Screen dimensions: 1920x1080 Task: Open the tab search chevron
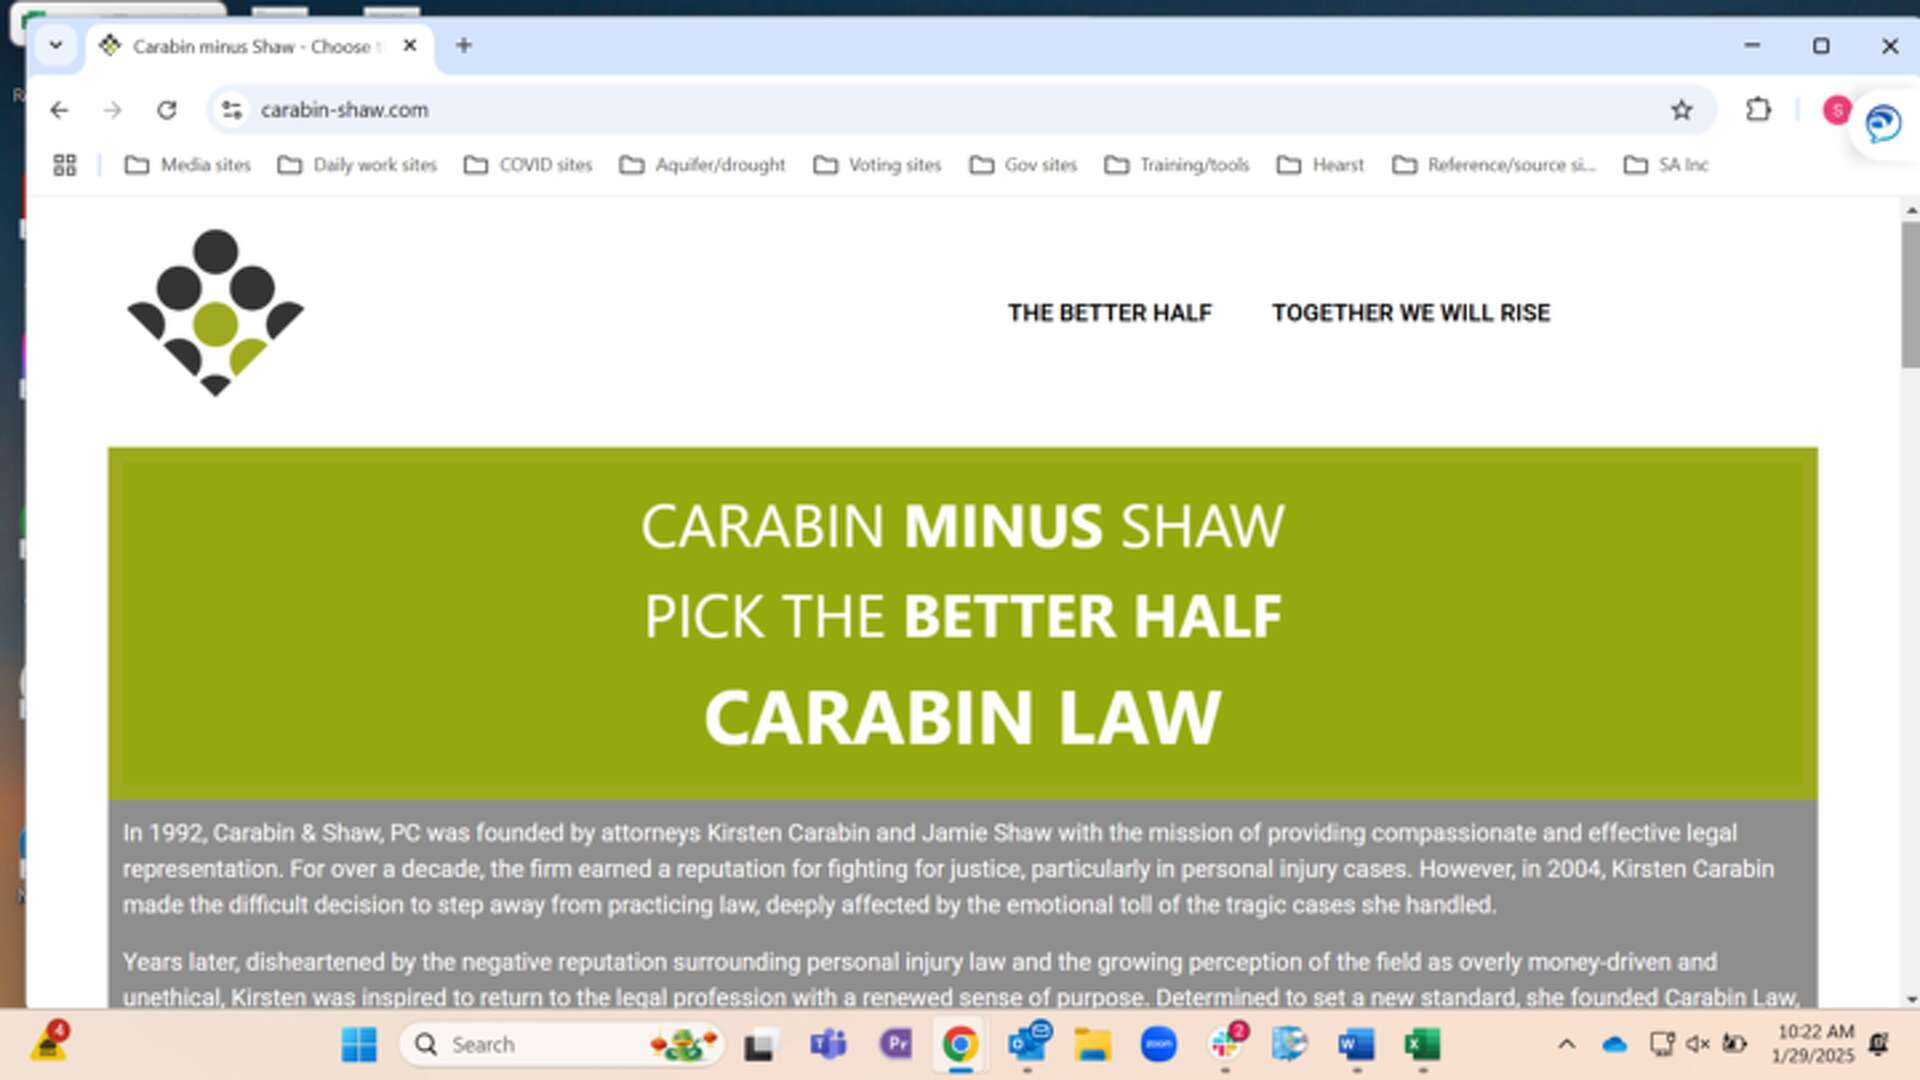pyautogui.click(x=56, y=46)
